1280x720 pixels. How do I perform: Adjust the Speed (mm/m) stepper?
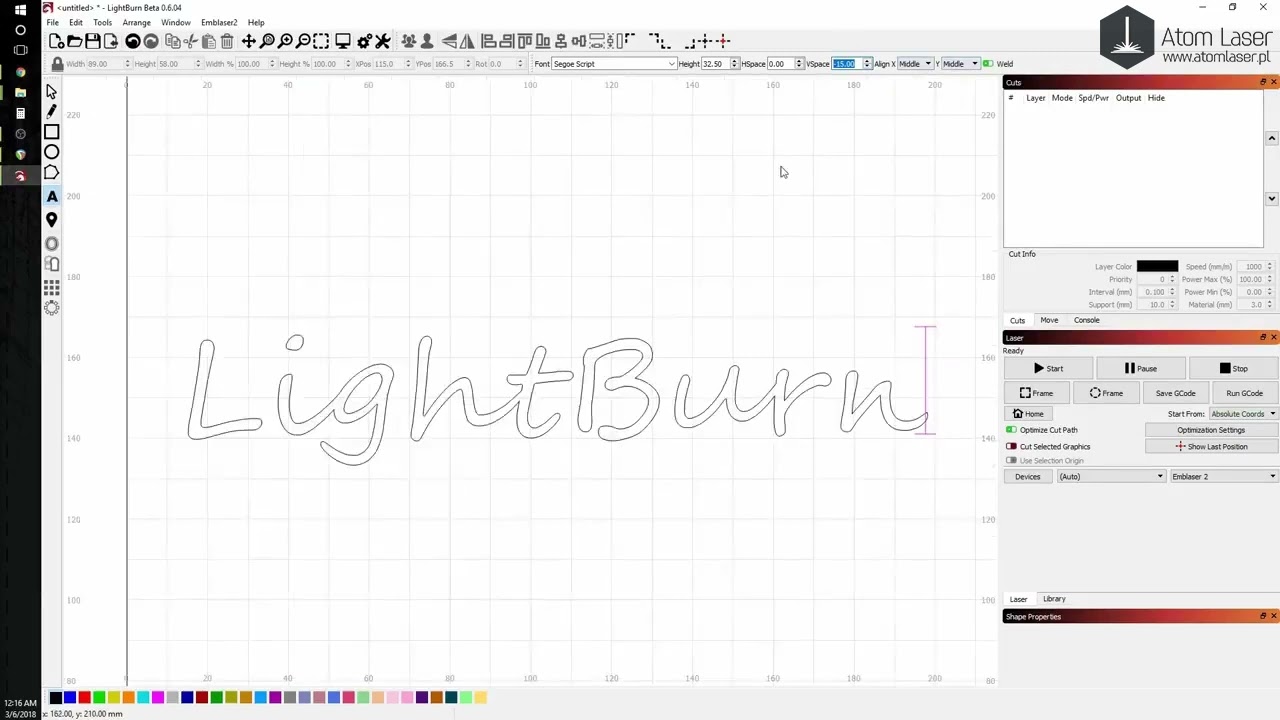pos(1269,267)
